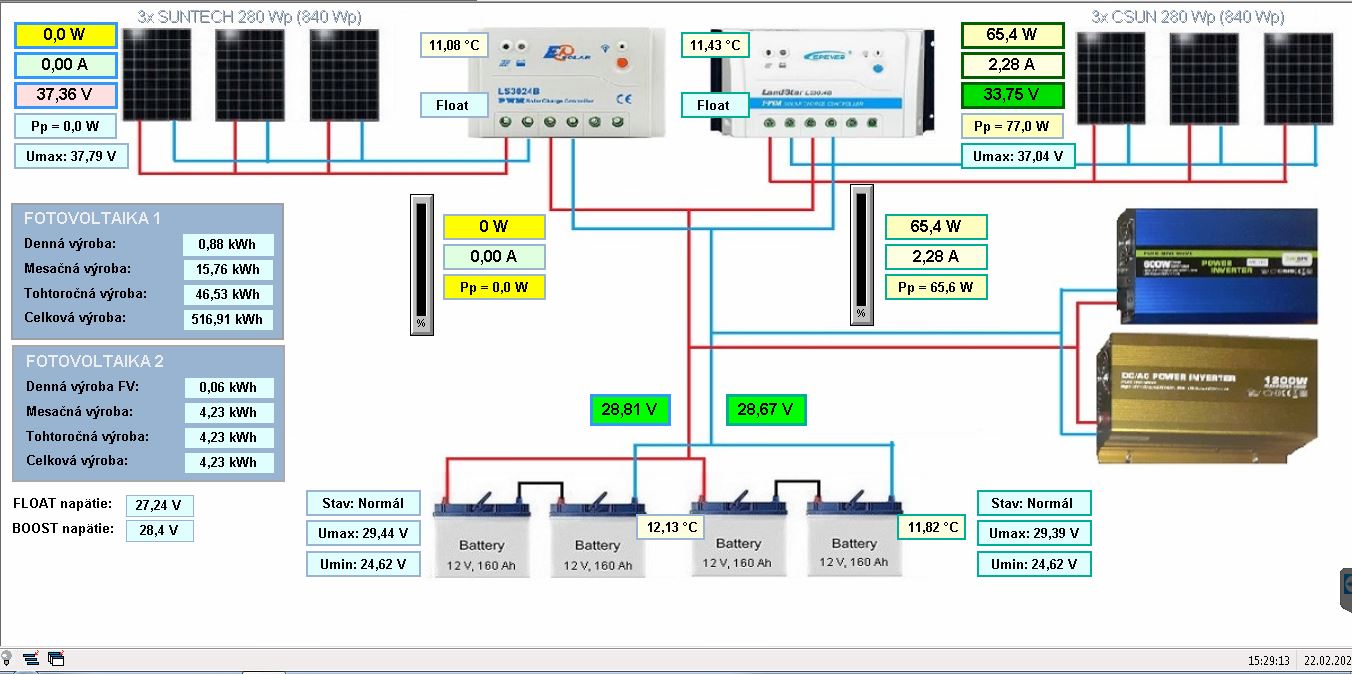Click the 11,08 °C temperature readout
1352x674 pixels.
(454, 46)
